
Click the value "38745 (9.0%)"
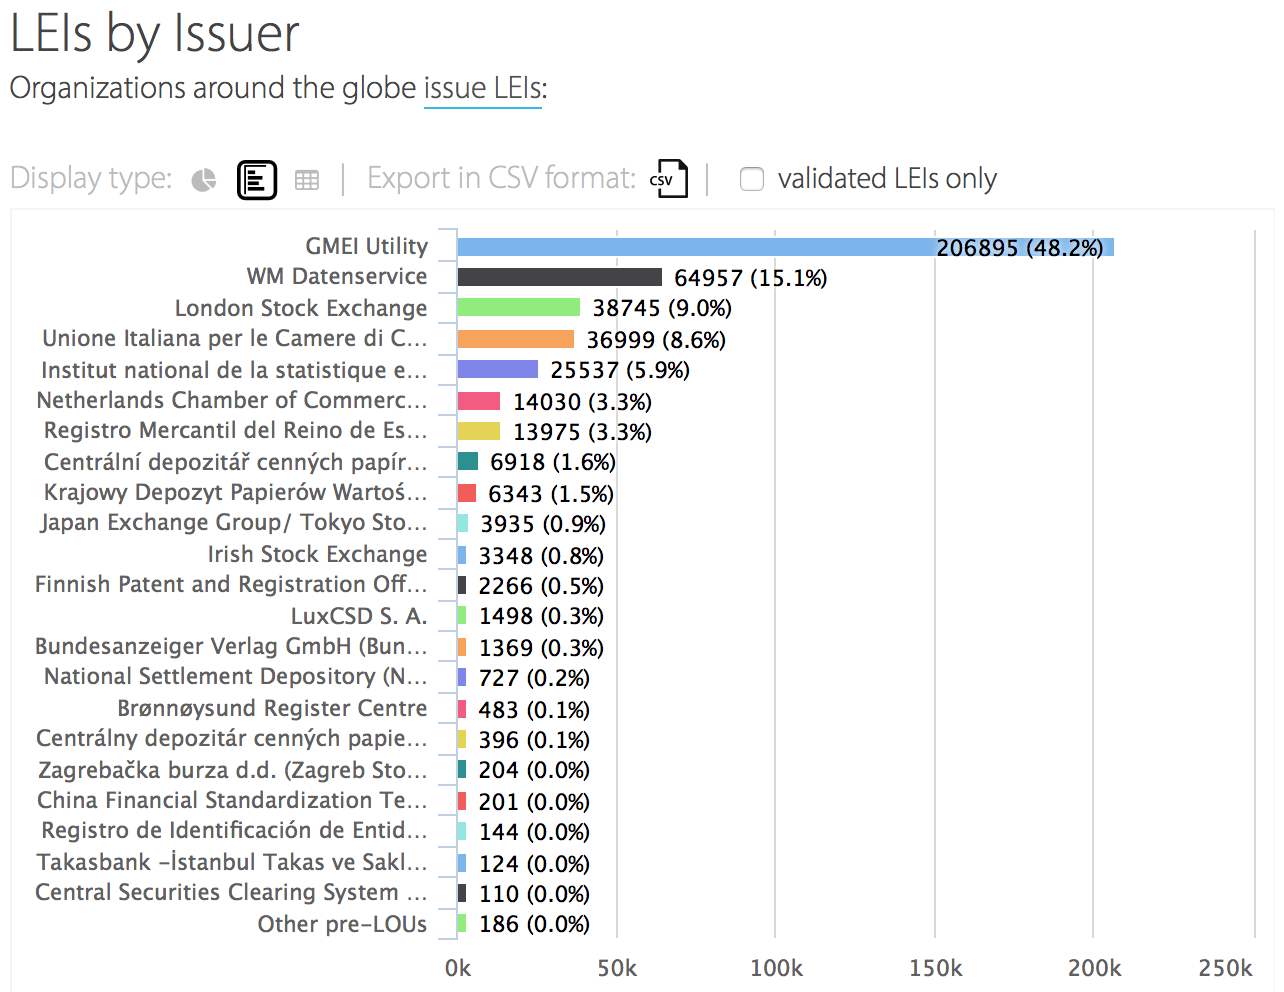click(x=662, y=308)
